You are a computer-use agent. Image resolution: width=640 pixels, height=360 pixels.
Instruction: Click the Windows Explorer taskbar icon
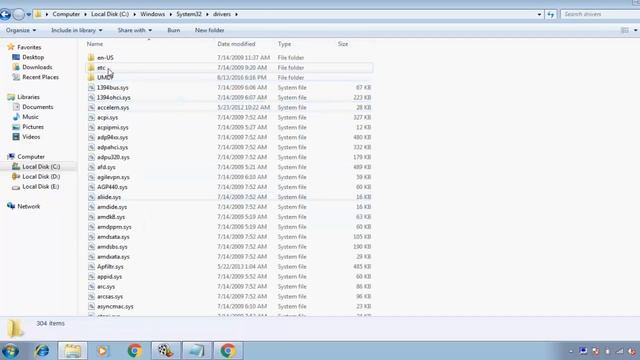(73, 351)
